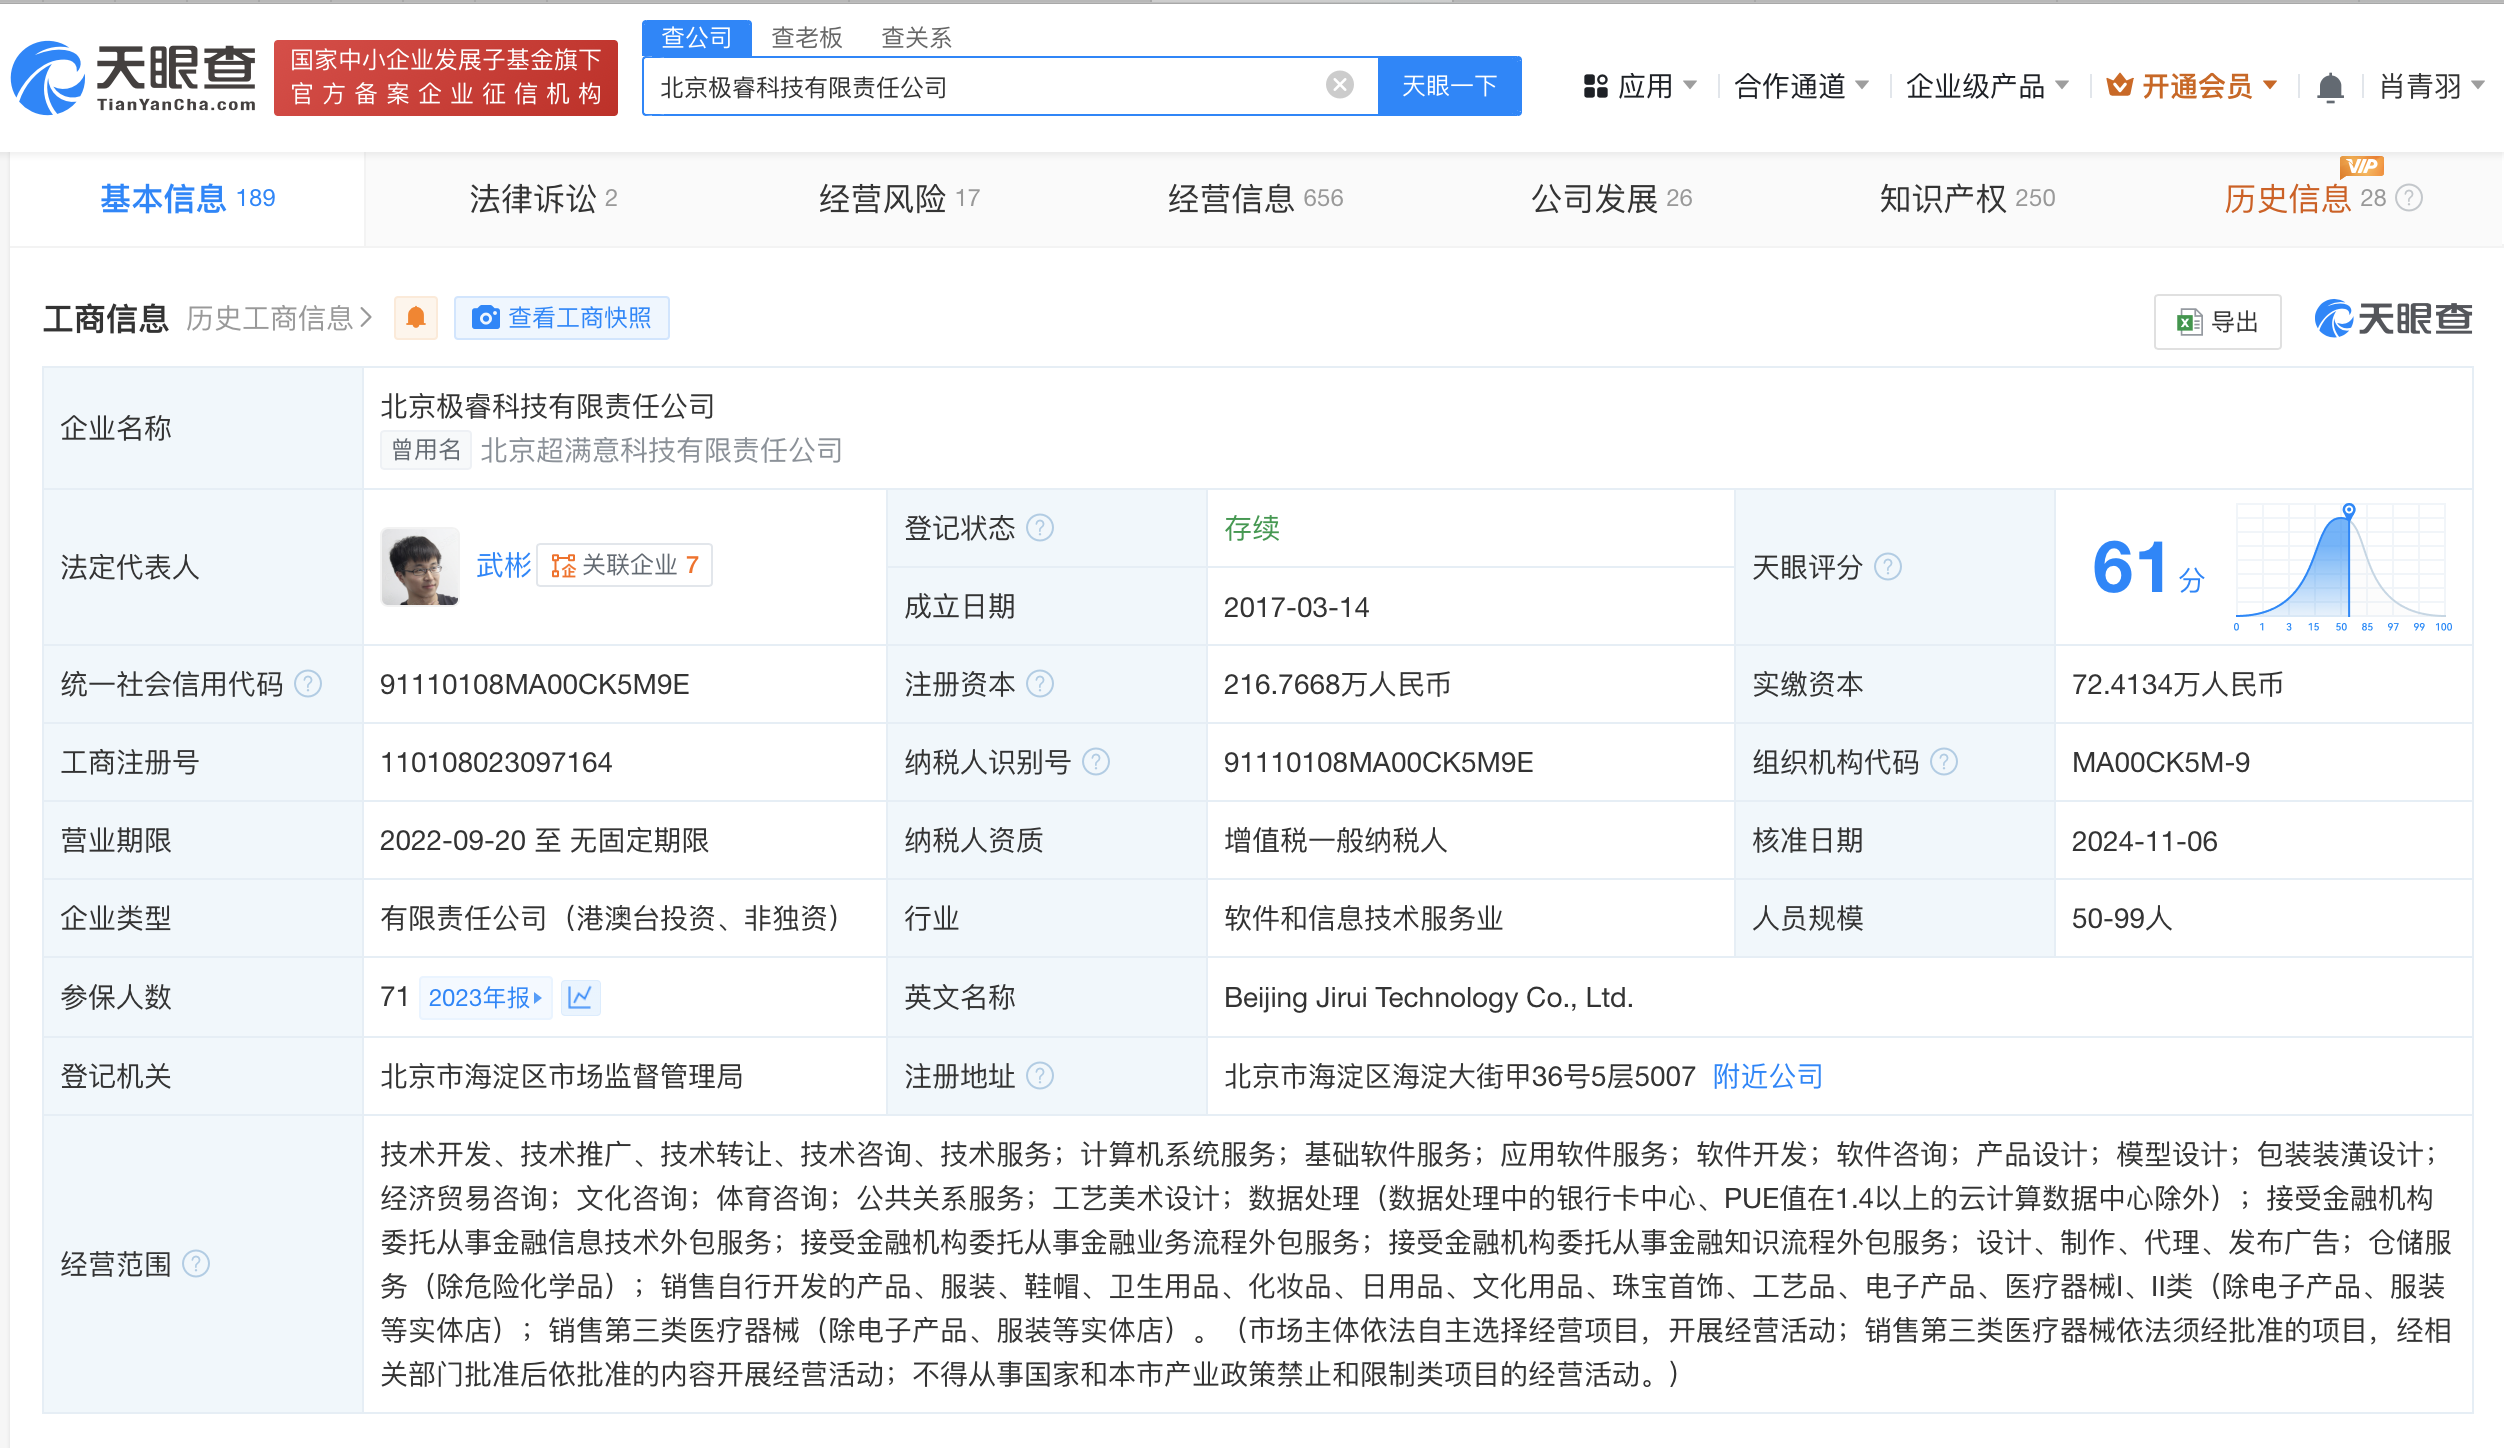2504x1448 pixels.
Task: Switch to 基本信息 tab
Action: point(187,198)
